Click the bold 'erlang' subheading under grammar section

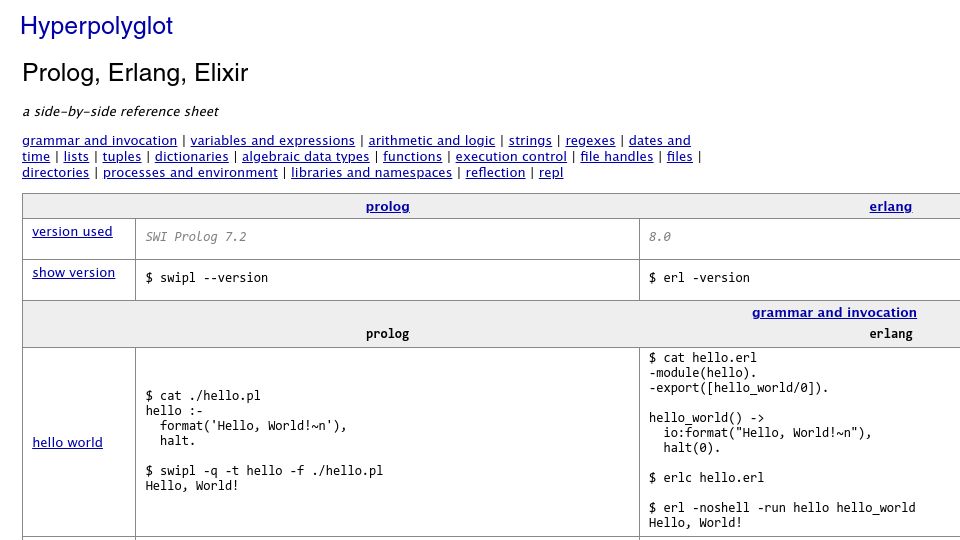coord(891,334)
